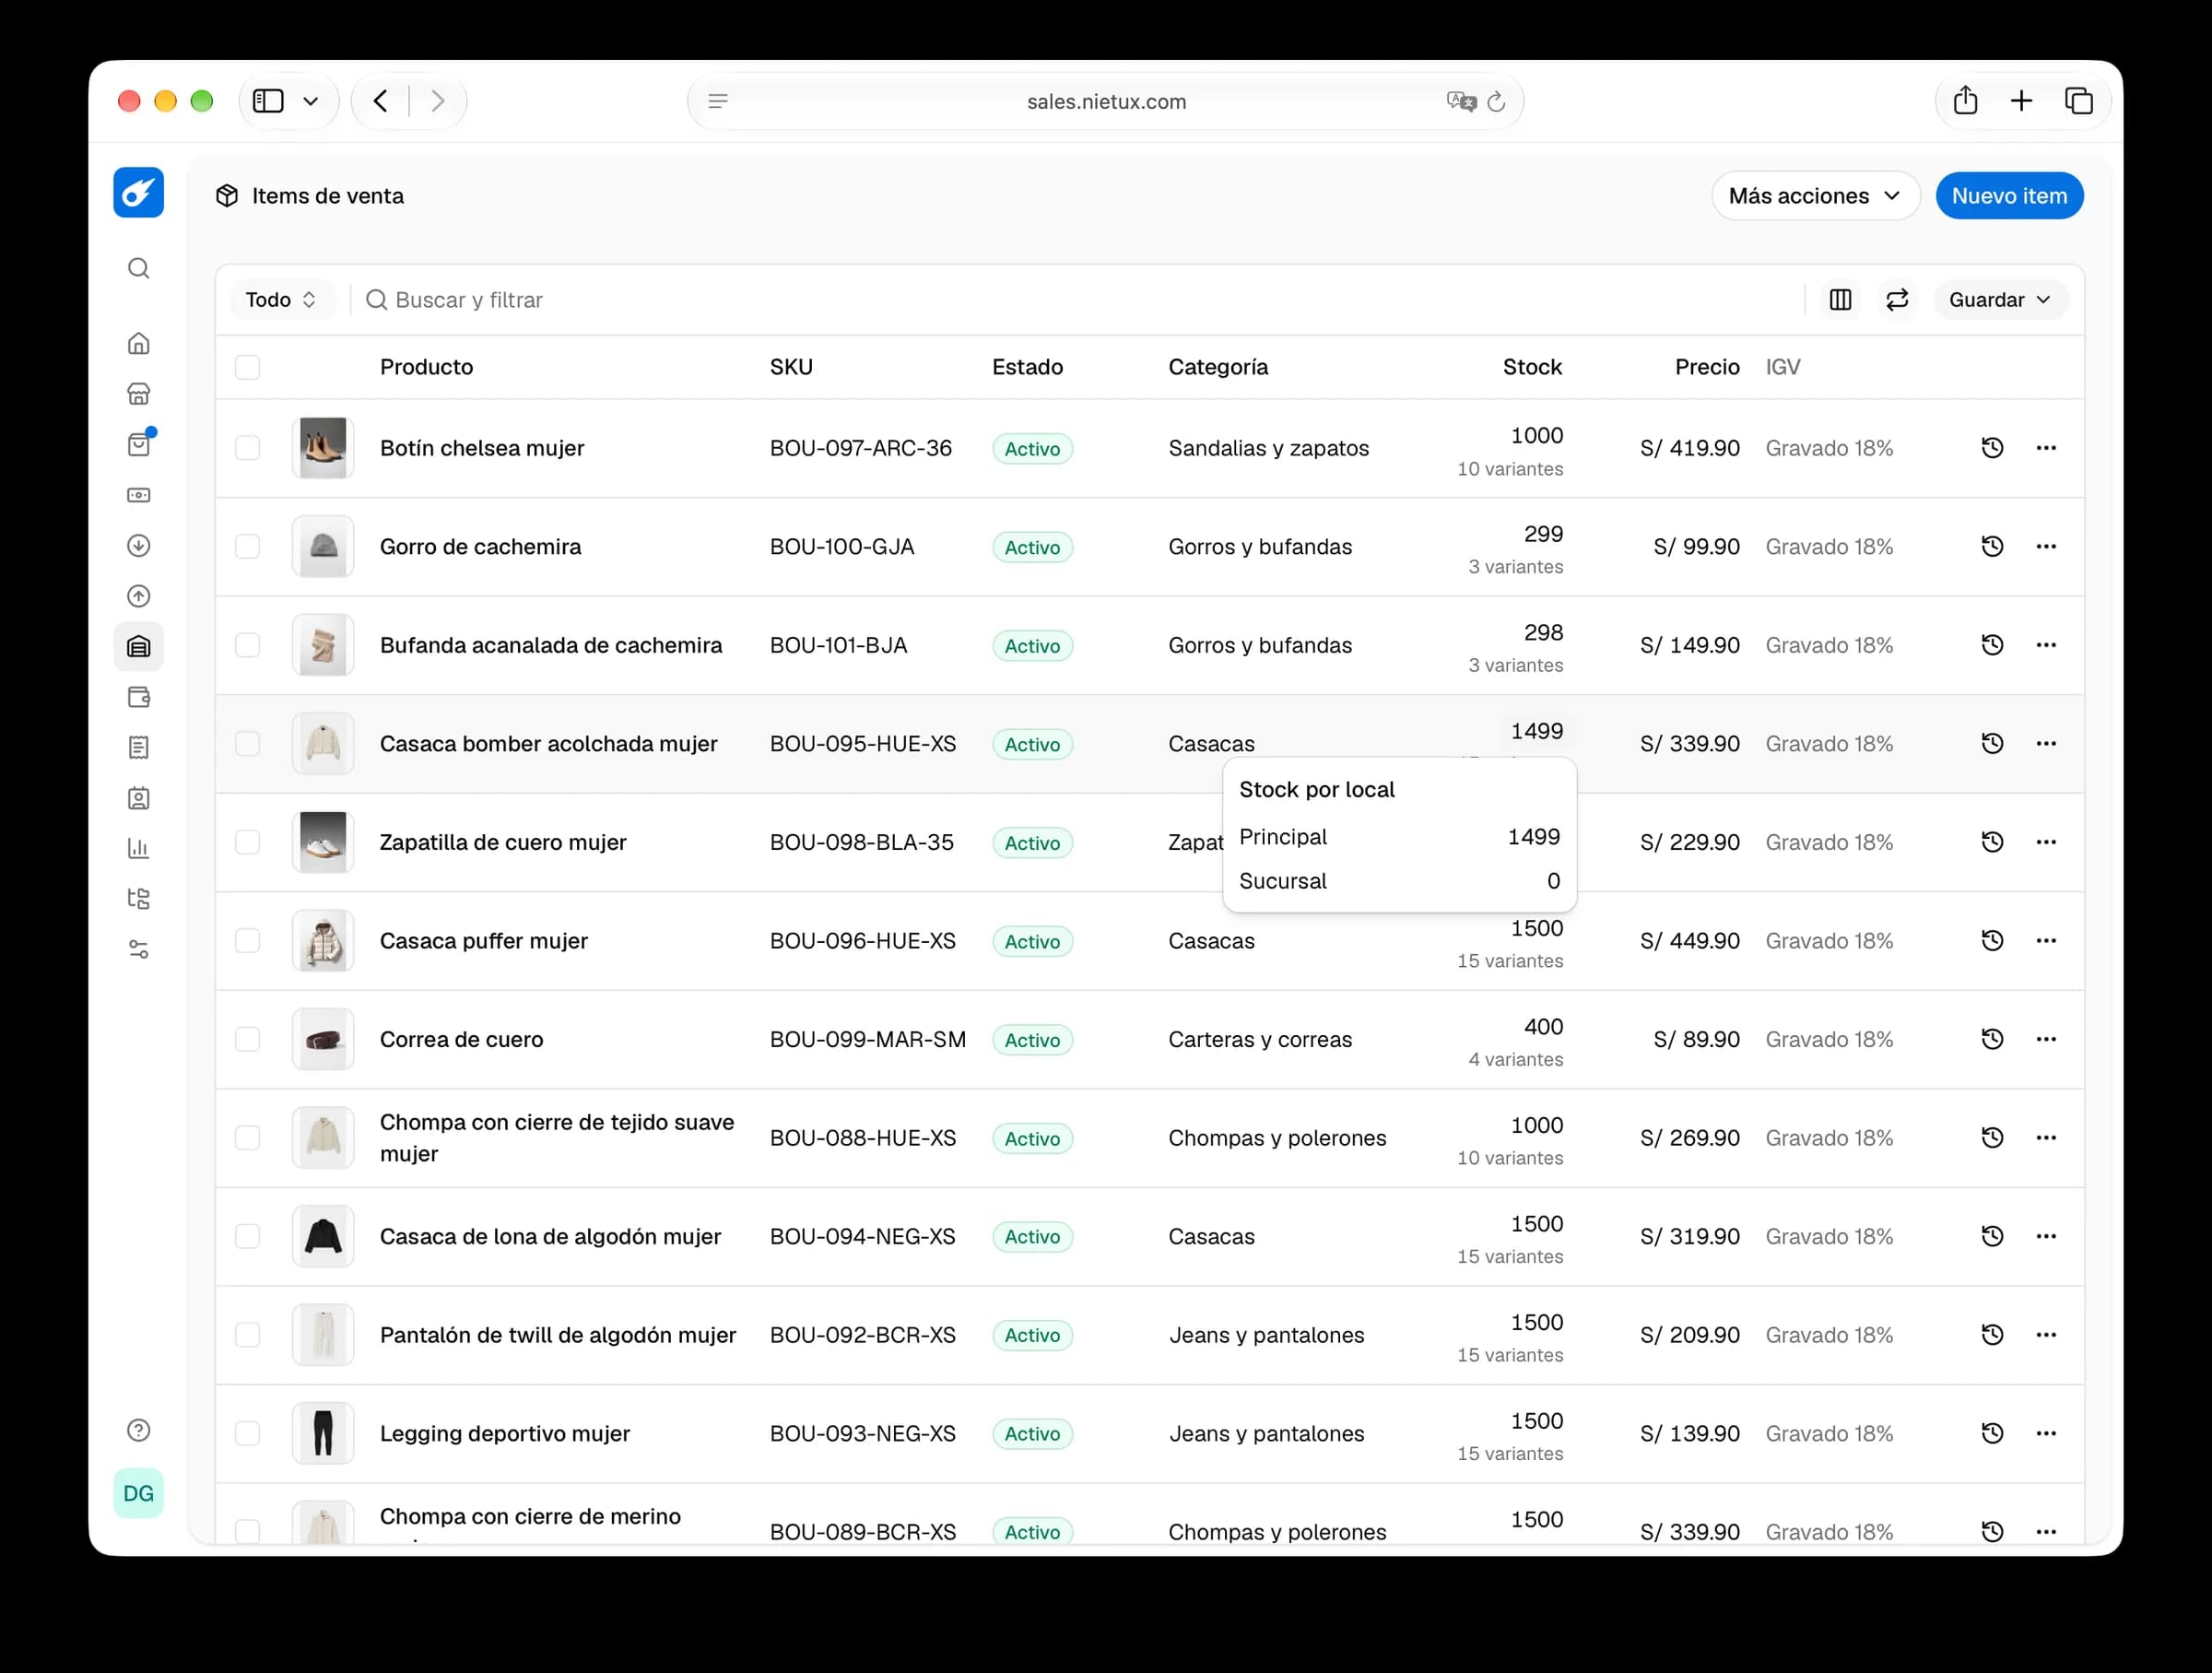The image size is (2212, 1673).
Task: Go back with browser back arrow
Action: [x=381, y=101]
